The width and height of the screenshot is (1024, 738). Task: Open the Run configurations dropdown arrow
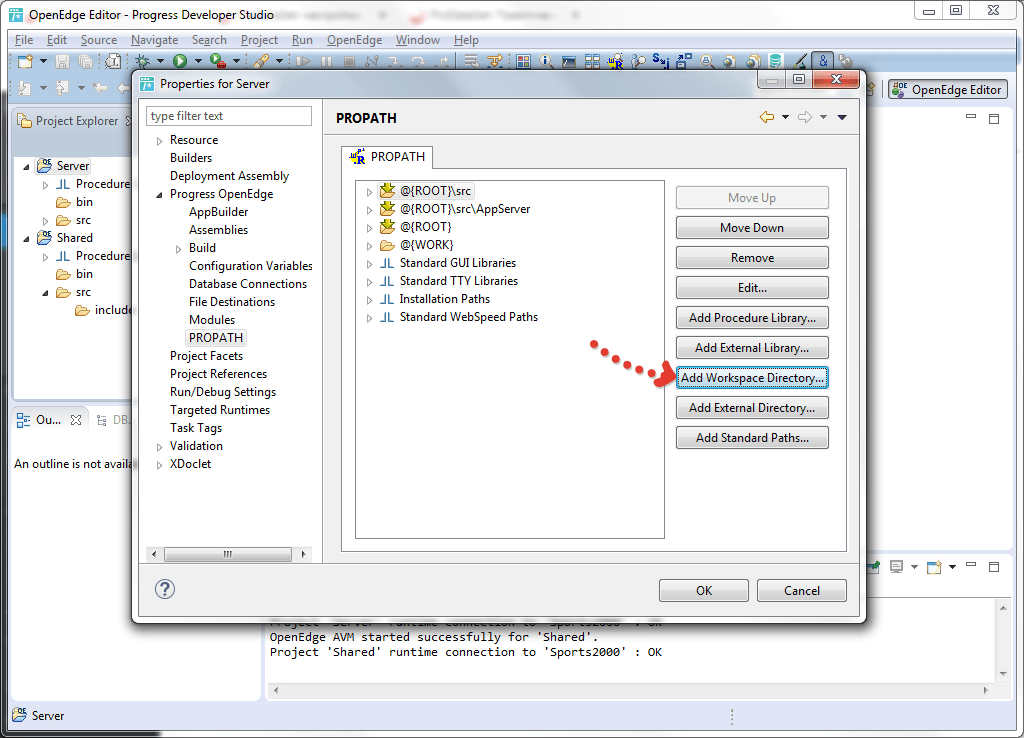[198, 61]
